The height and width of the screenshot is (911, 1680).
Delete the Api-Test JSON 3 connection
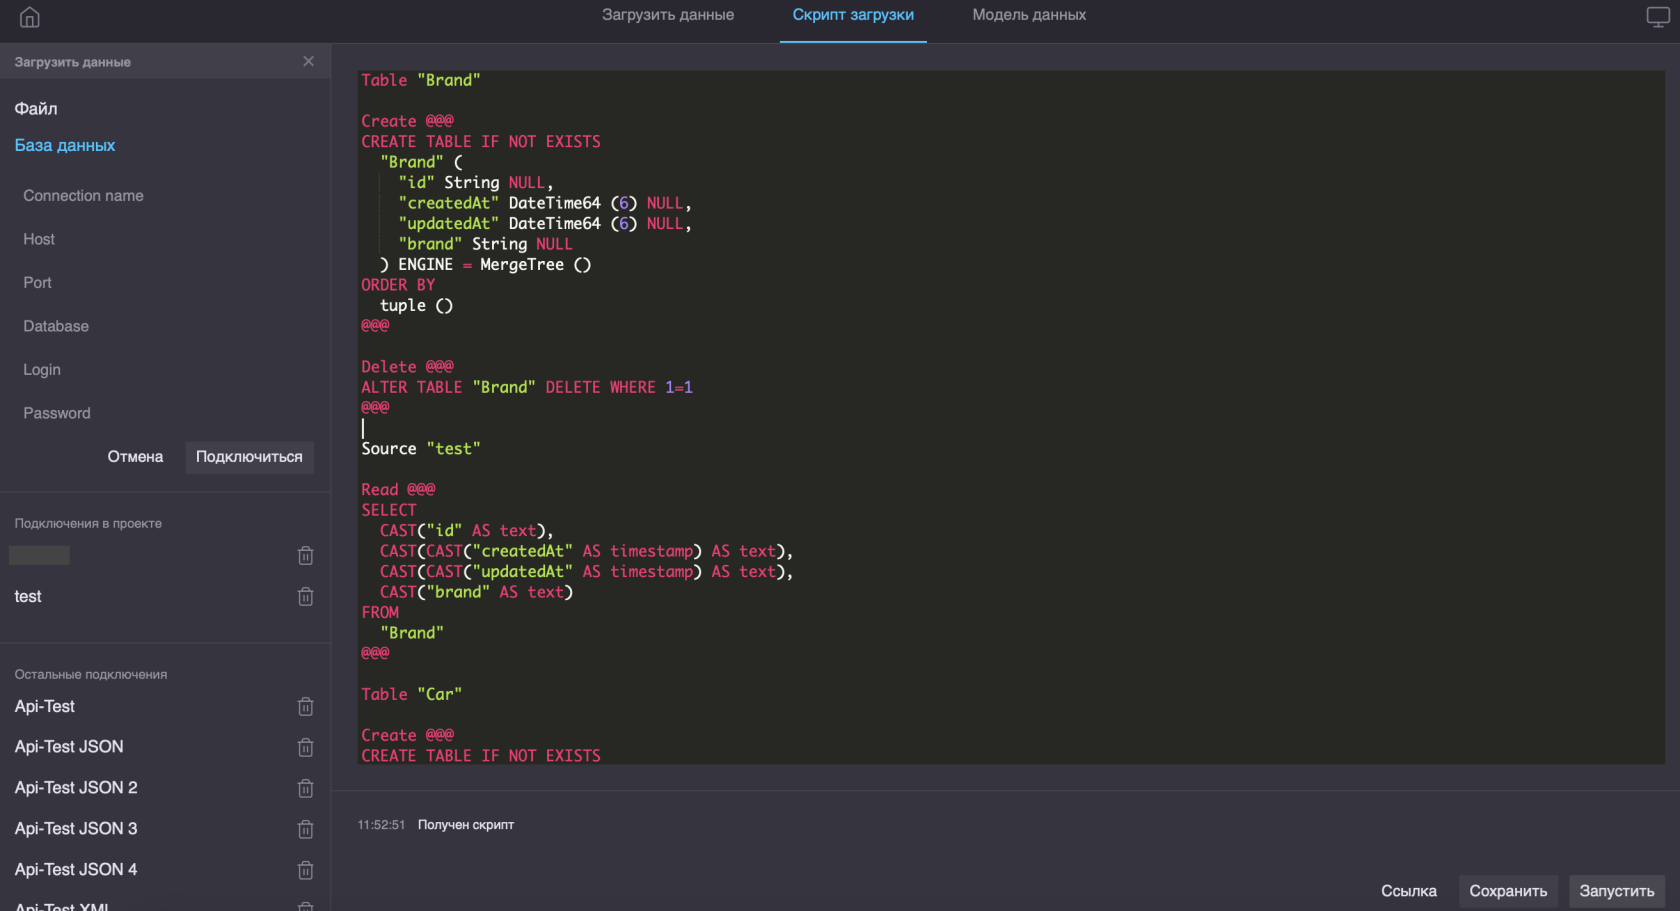click(x=306, y=829)
